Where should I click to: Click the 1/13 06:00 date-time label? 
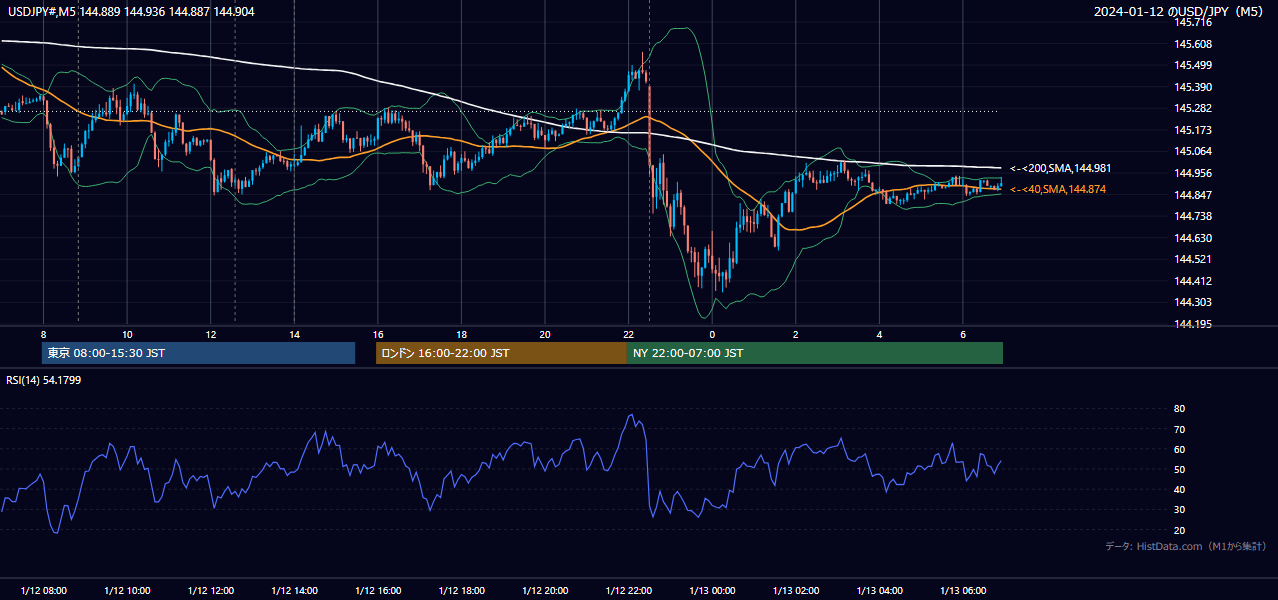(962, 591)
